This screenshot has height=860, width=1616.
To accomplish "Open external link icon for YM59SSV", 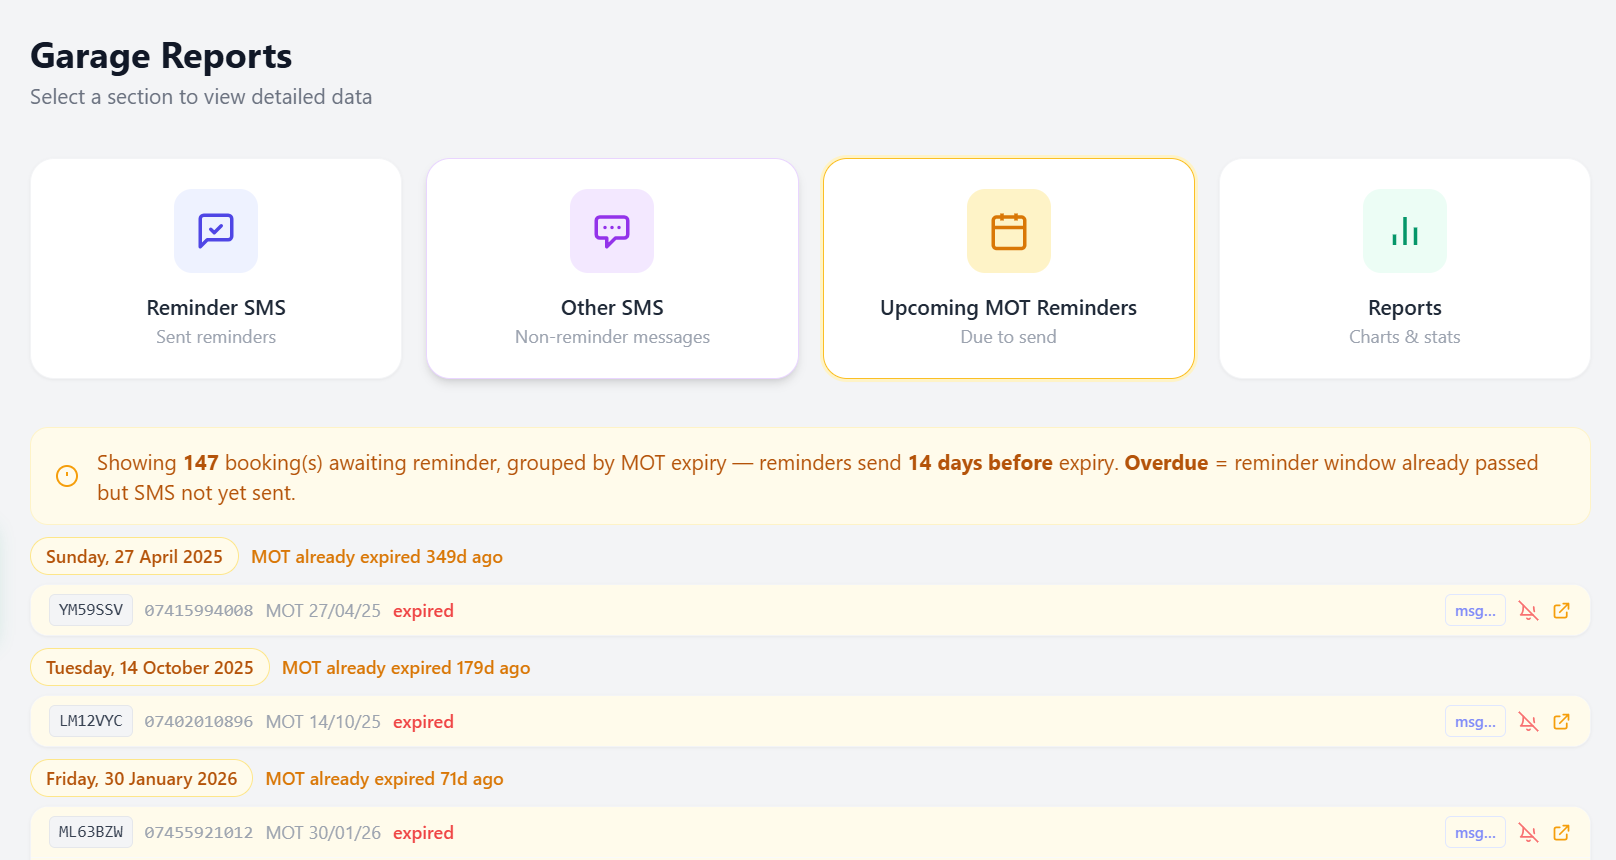I will (1561, 611).
